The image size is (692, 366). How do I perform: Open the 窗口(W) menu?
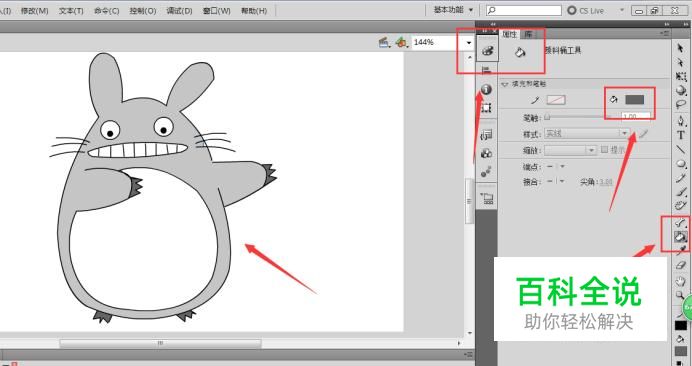tap(216, 11)
